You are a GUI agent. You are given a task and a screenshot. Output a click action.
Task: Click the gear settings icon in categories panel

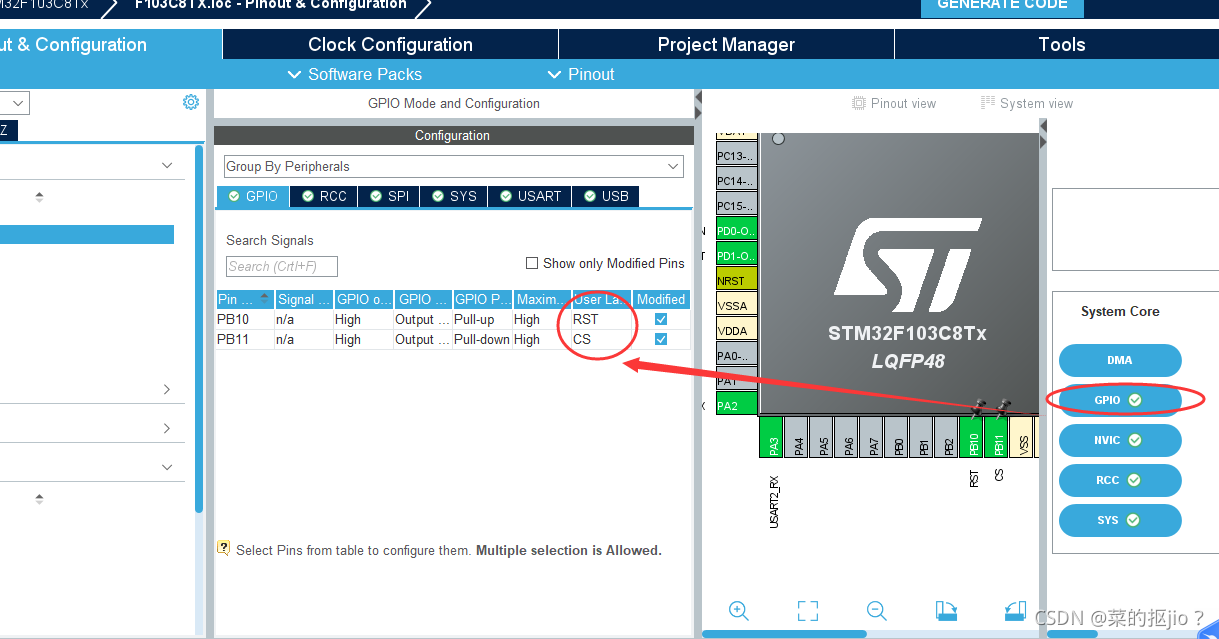[191, 102]
